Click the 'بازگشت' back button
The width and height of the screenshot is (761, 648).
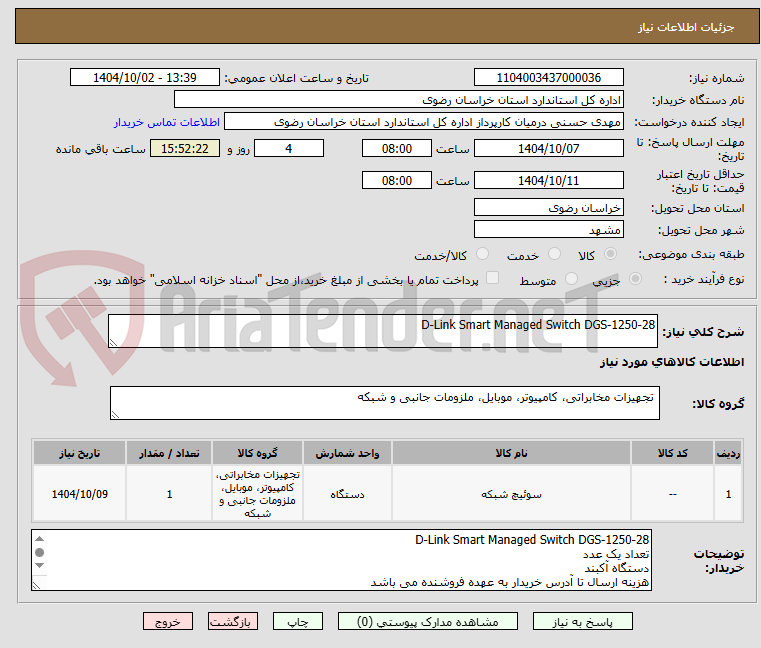233,621
